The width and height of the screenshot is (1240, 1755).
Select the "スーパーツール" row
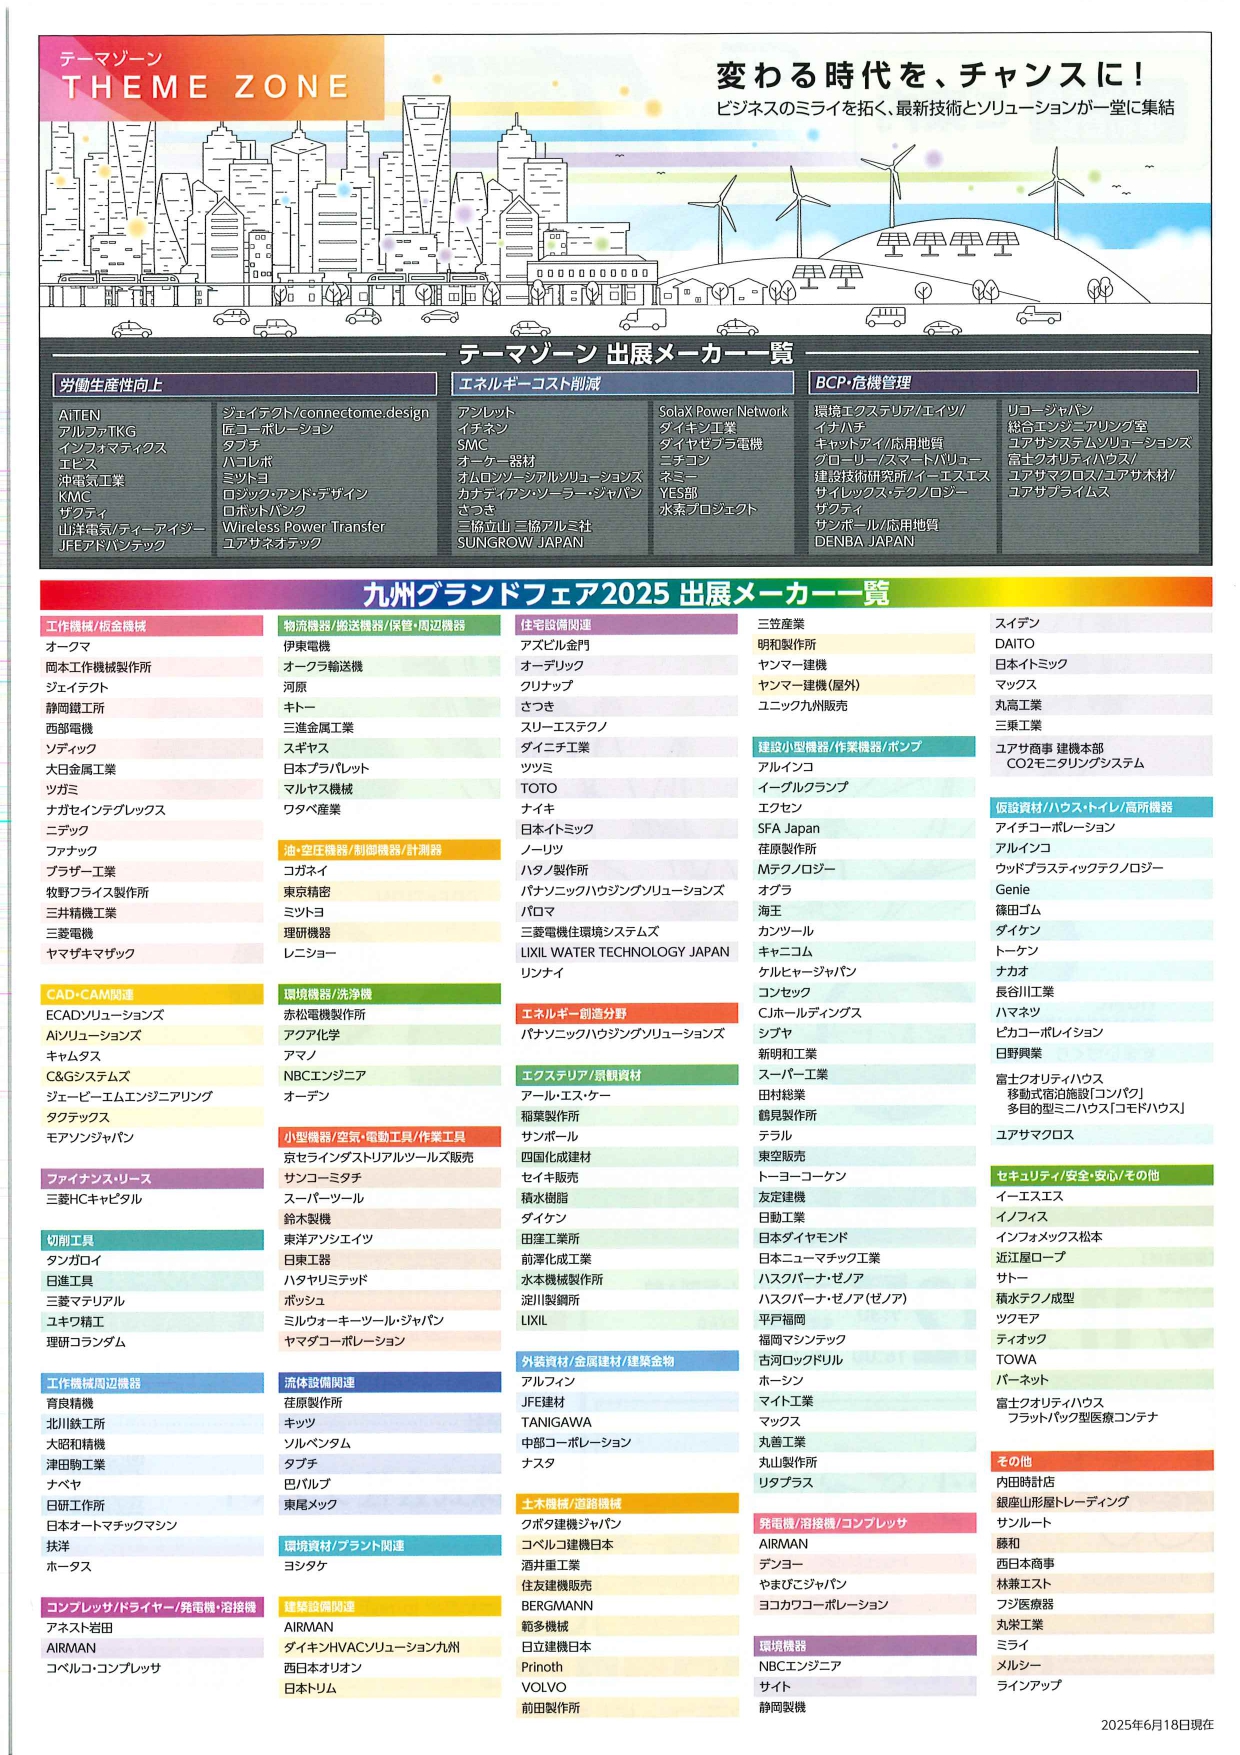tap(389, 1198)
